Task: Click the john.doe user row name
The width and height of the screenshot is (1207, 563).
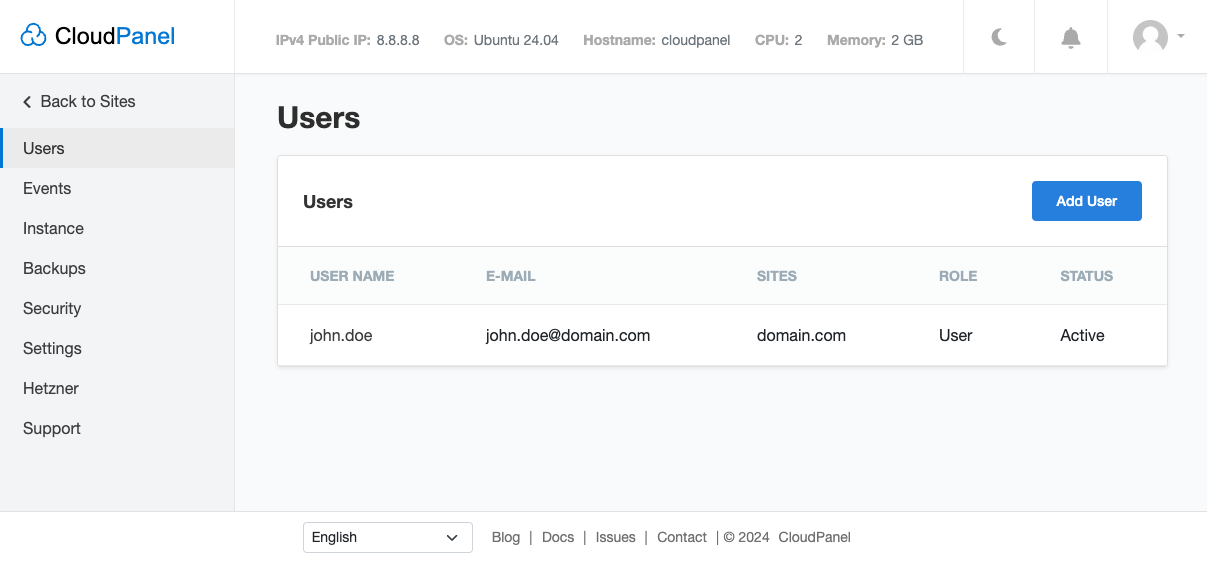Action: coord(341,335)
